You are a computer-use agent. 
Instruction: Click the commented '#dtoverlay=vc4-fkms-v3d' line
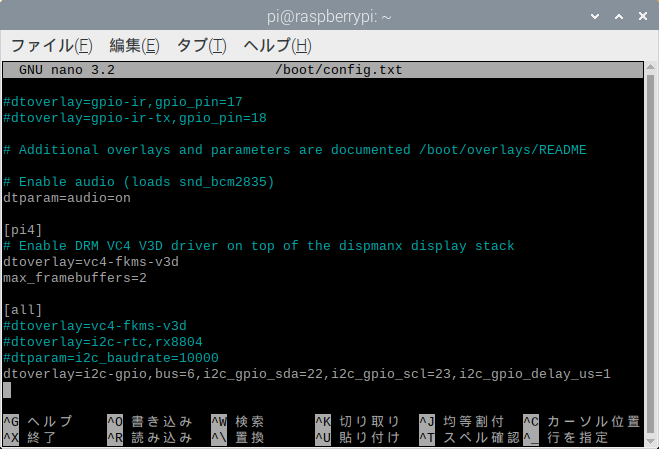click(95, 326)
